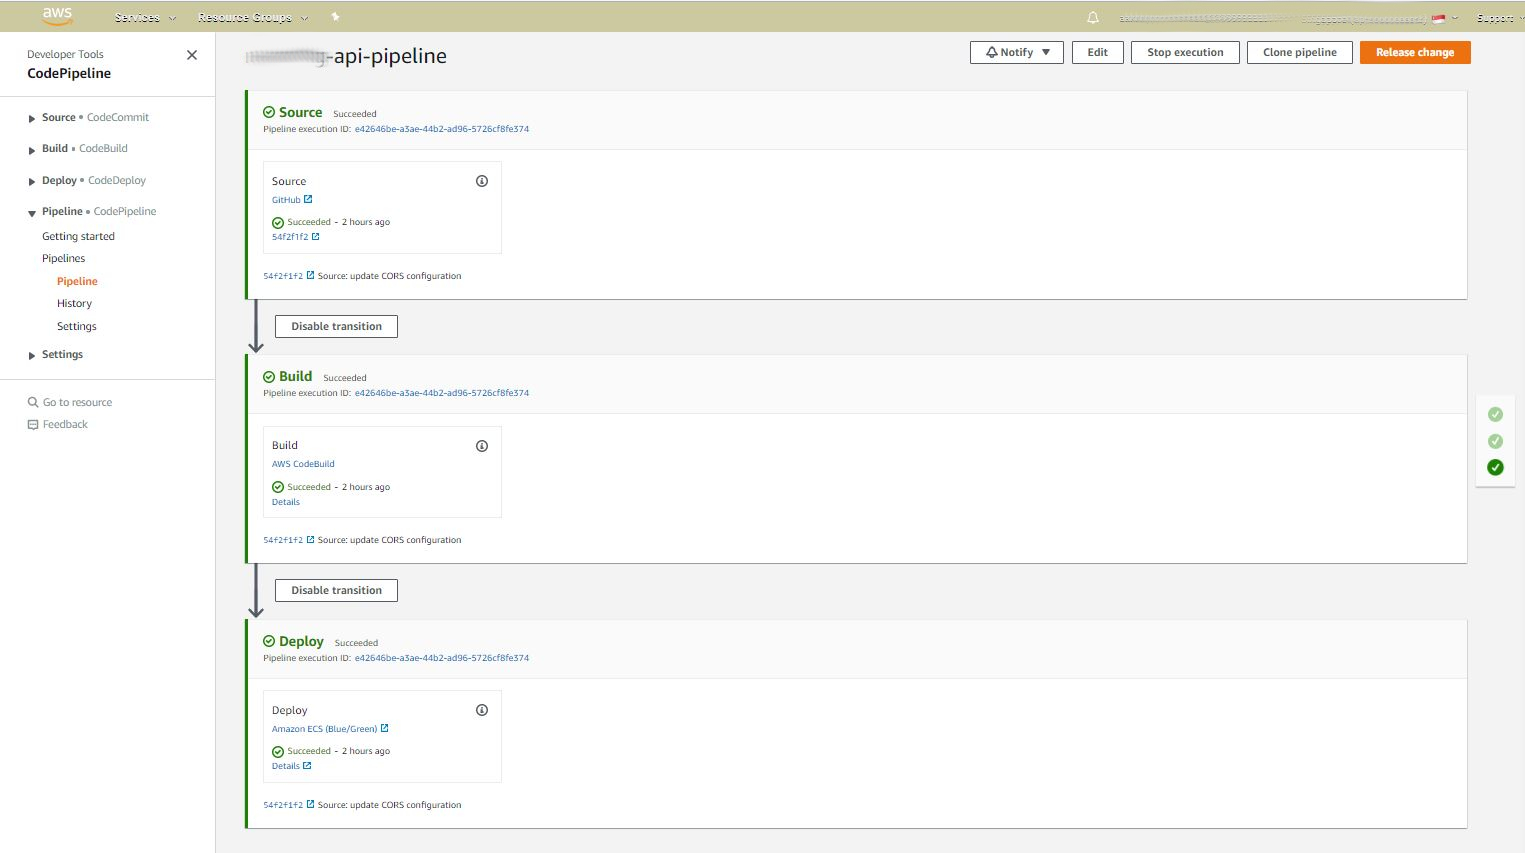
Task: Show info for the Build action card
Action: 482,446
